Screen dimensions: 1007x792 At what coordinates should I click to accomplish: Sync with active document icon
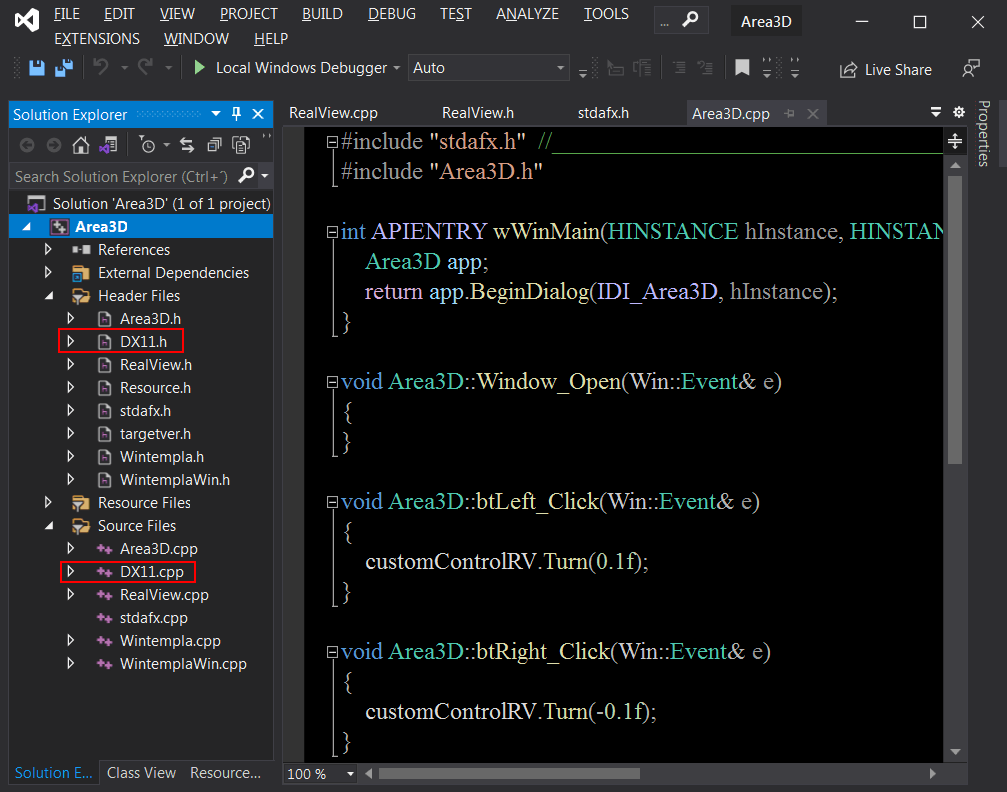187,145
